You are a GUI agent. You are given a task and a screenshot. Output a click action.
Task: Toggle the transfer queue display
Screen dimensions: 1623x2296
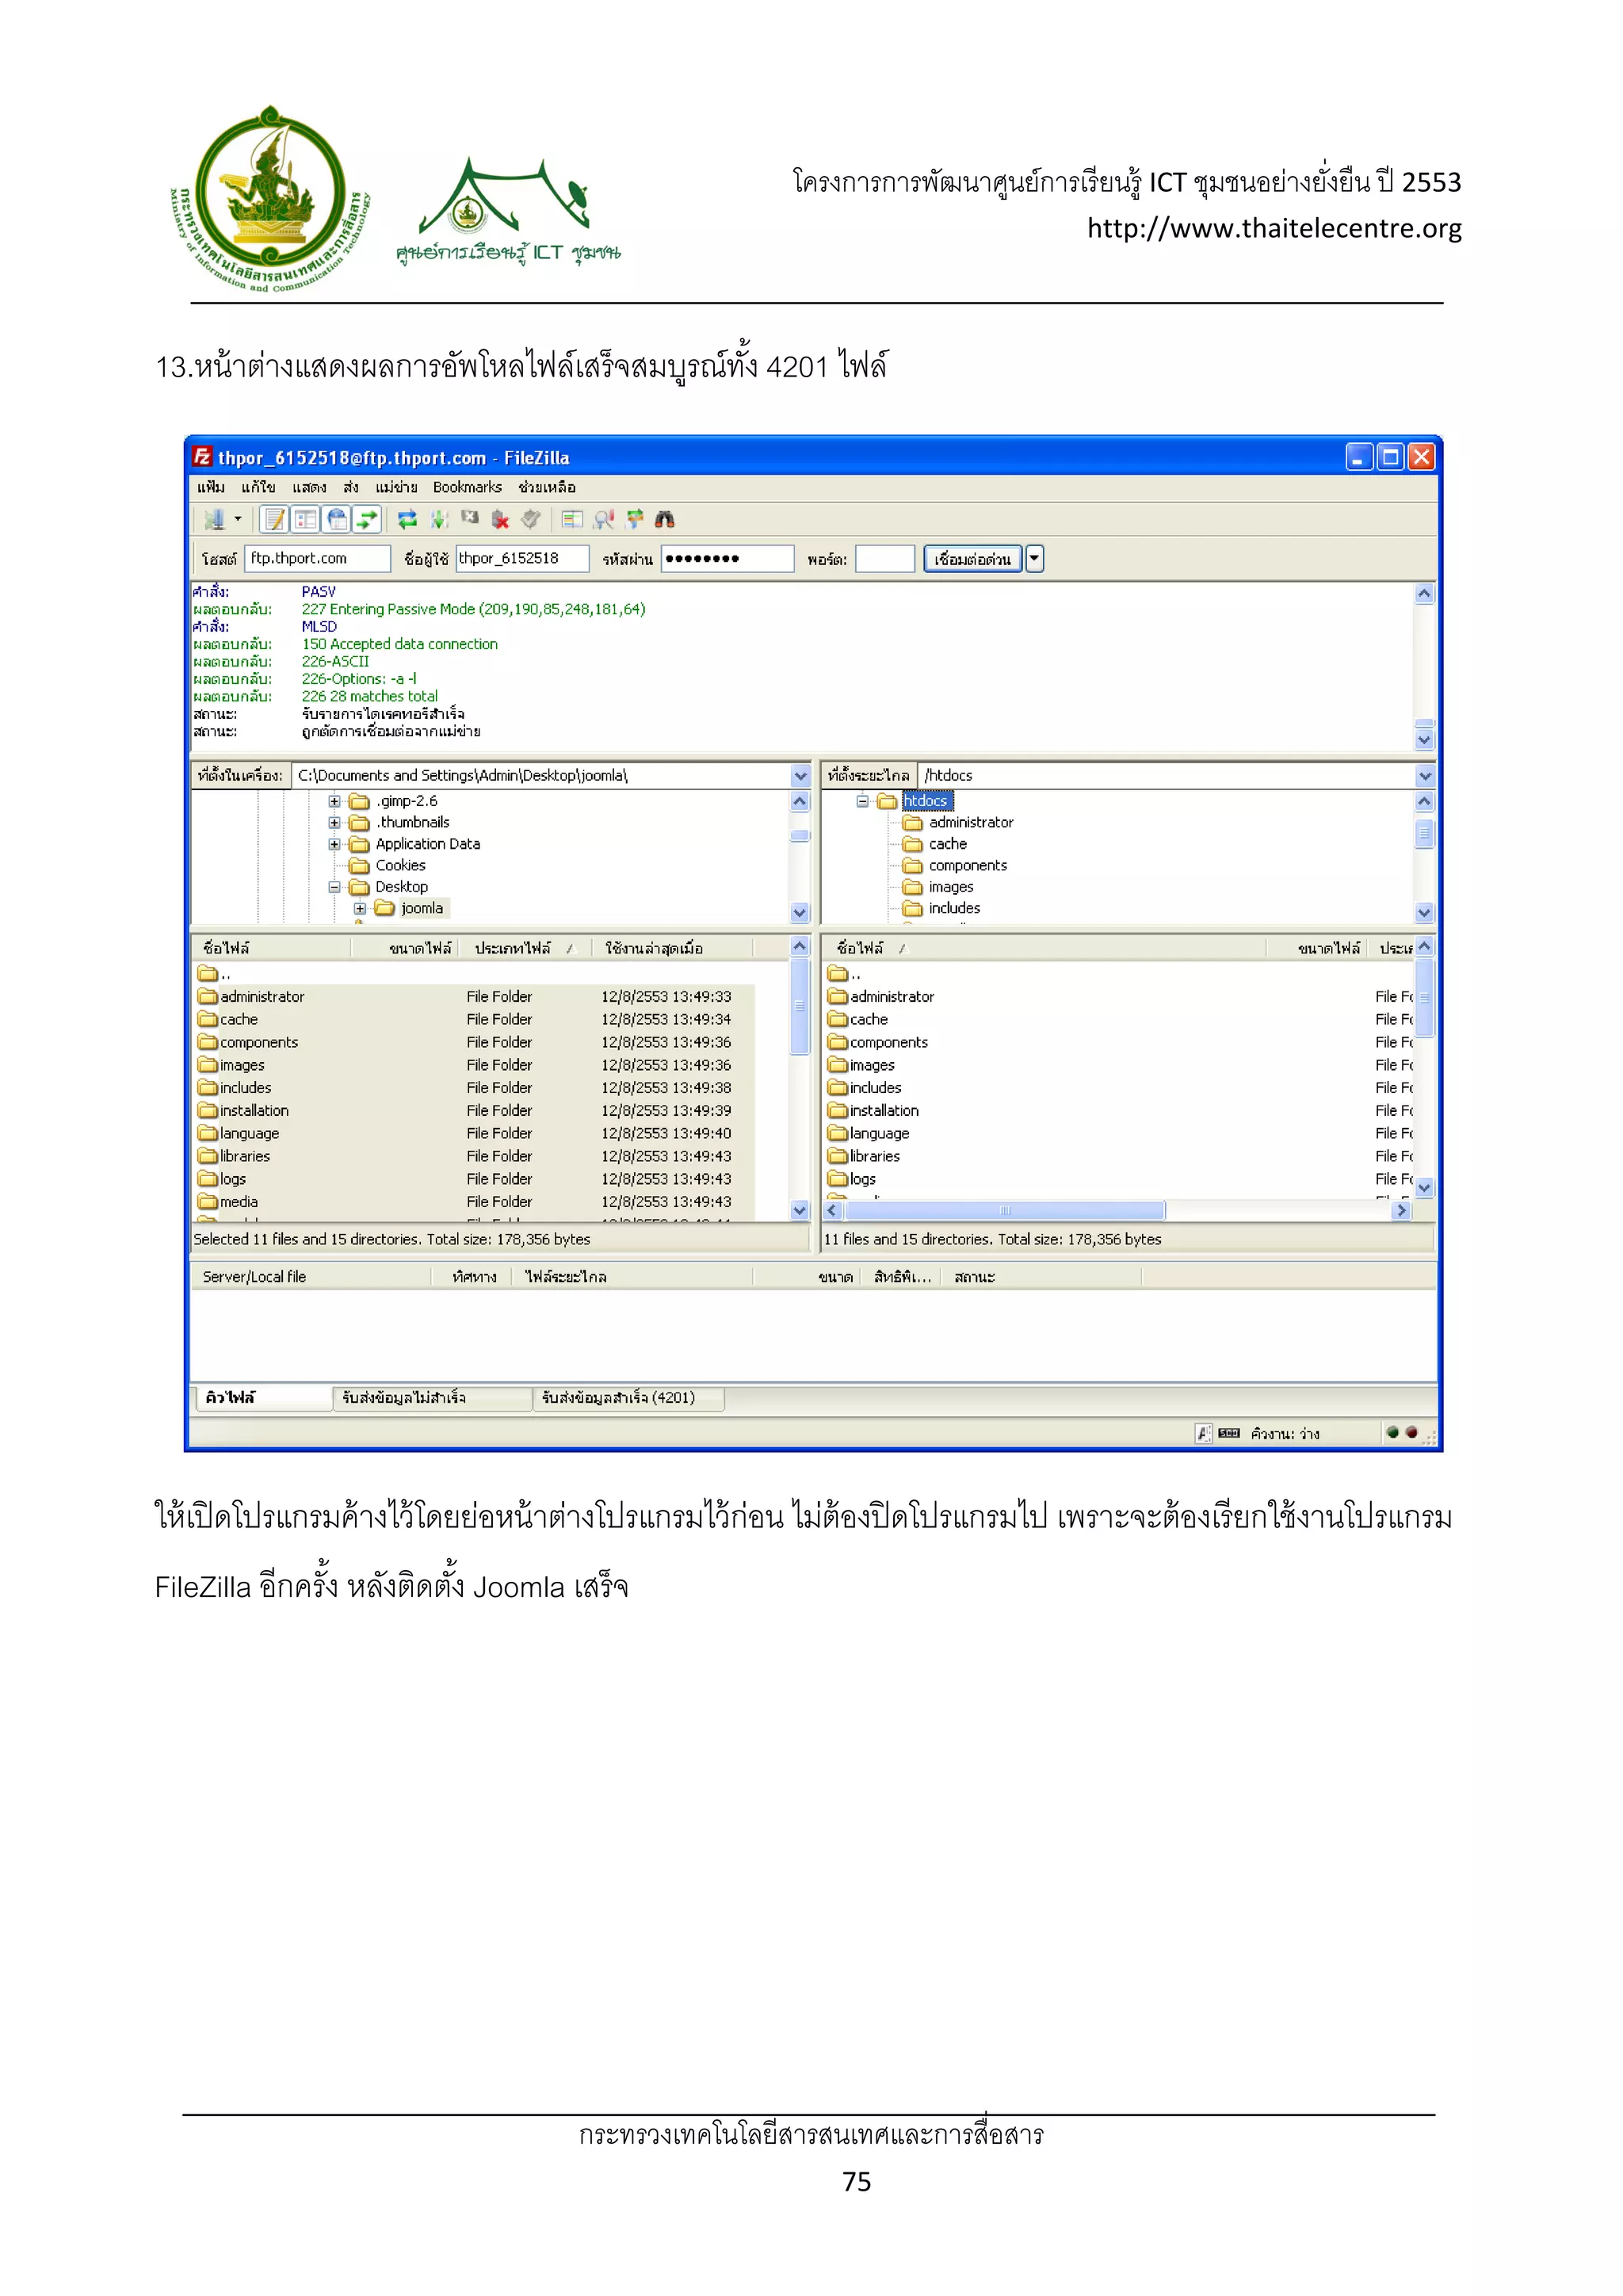point(368,519)
